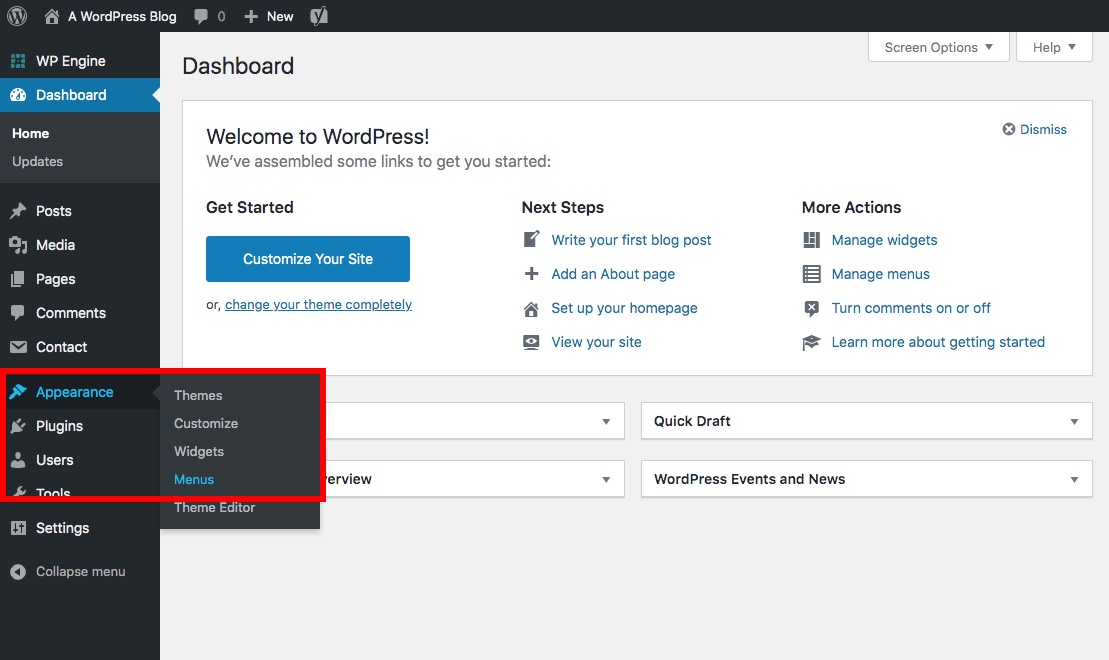
Task: Click the plus icon beside Add an About page
Action: 531,274
